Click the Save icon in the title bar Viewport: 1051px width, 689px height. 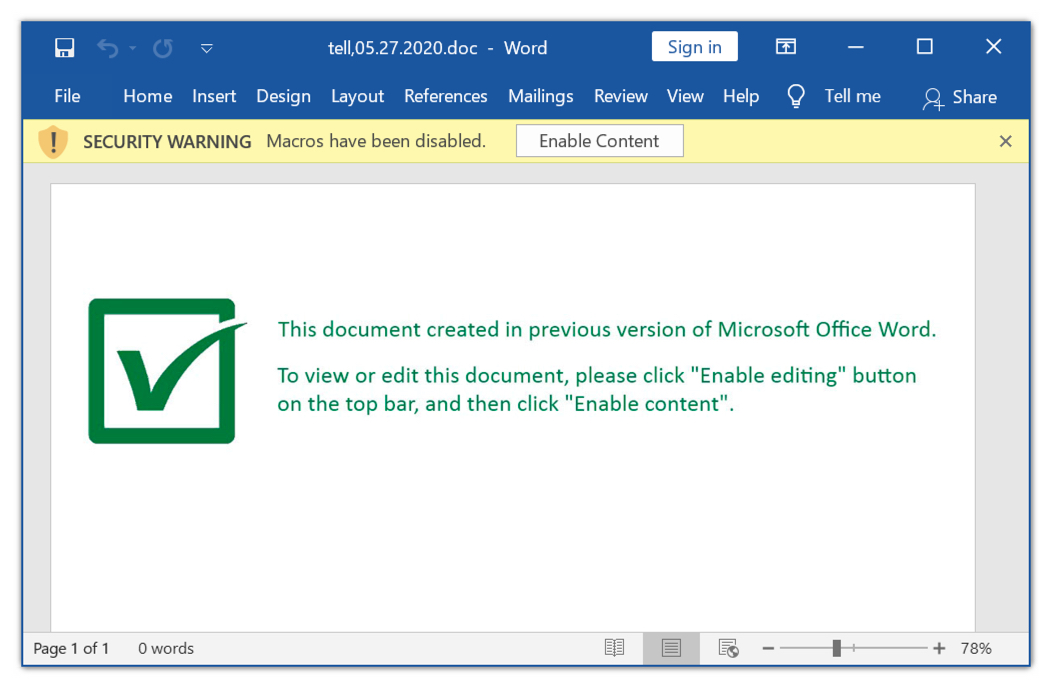click(64, 48)
